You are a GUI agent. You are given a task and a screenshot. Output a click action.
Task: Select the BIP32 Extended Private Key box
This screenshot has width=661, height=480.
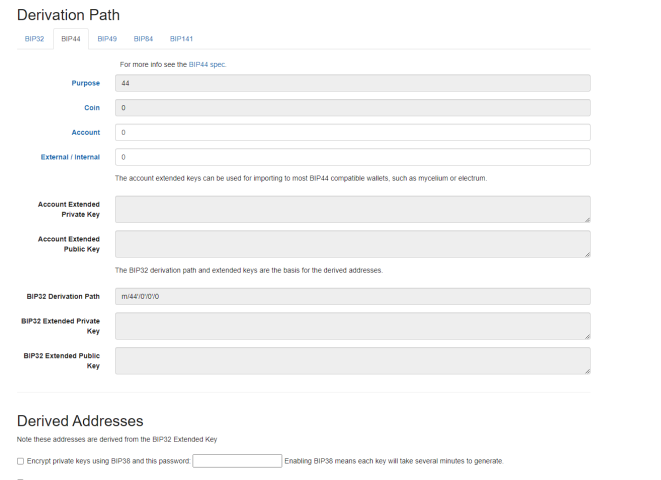(353, 326)
